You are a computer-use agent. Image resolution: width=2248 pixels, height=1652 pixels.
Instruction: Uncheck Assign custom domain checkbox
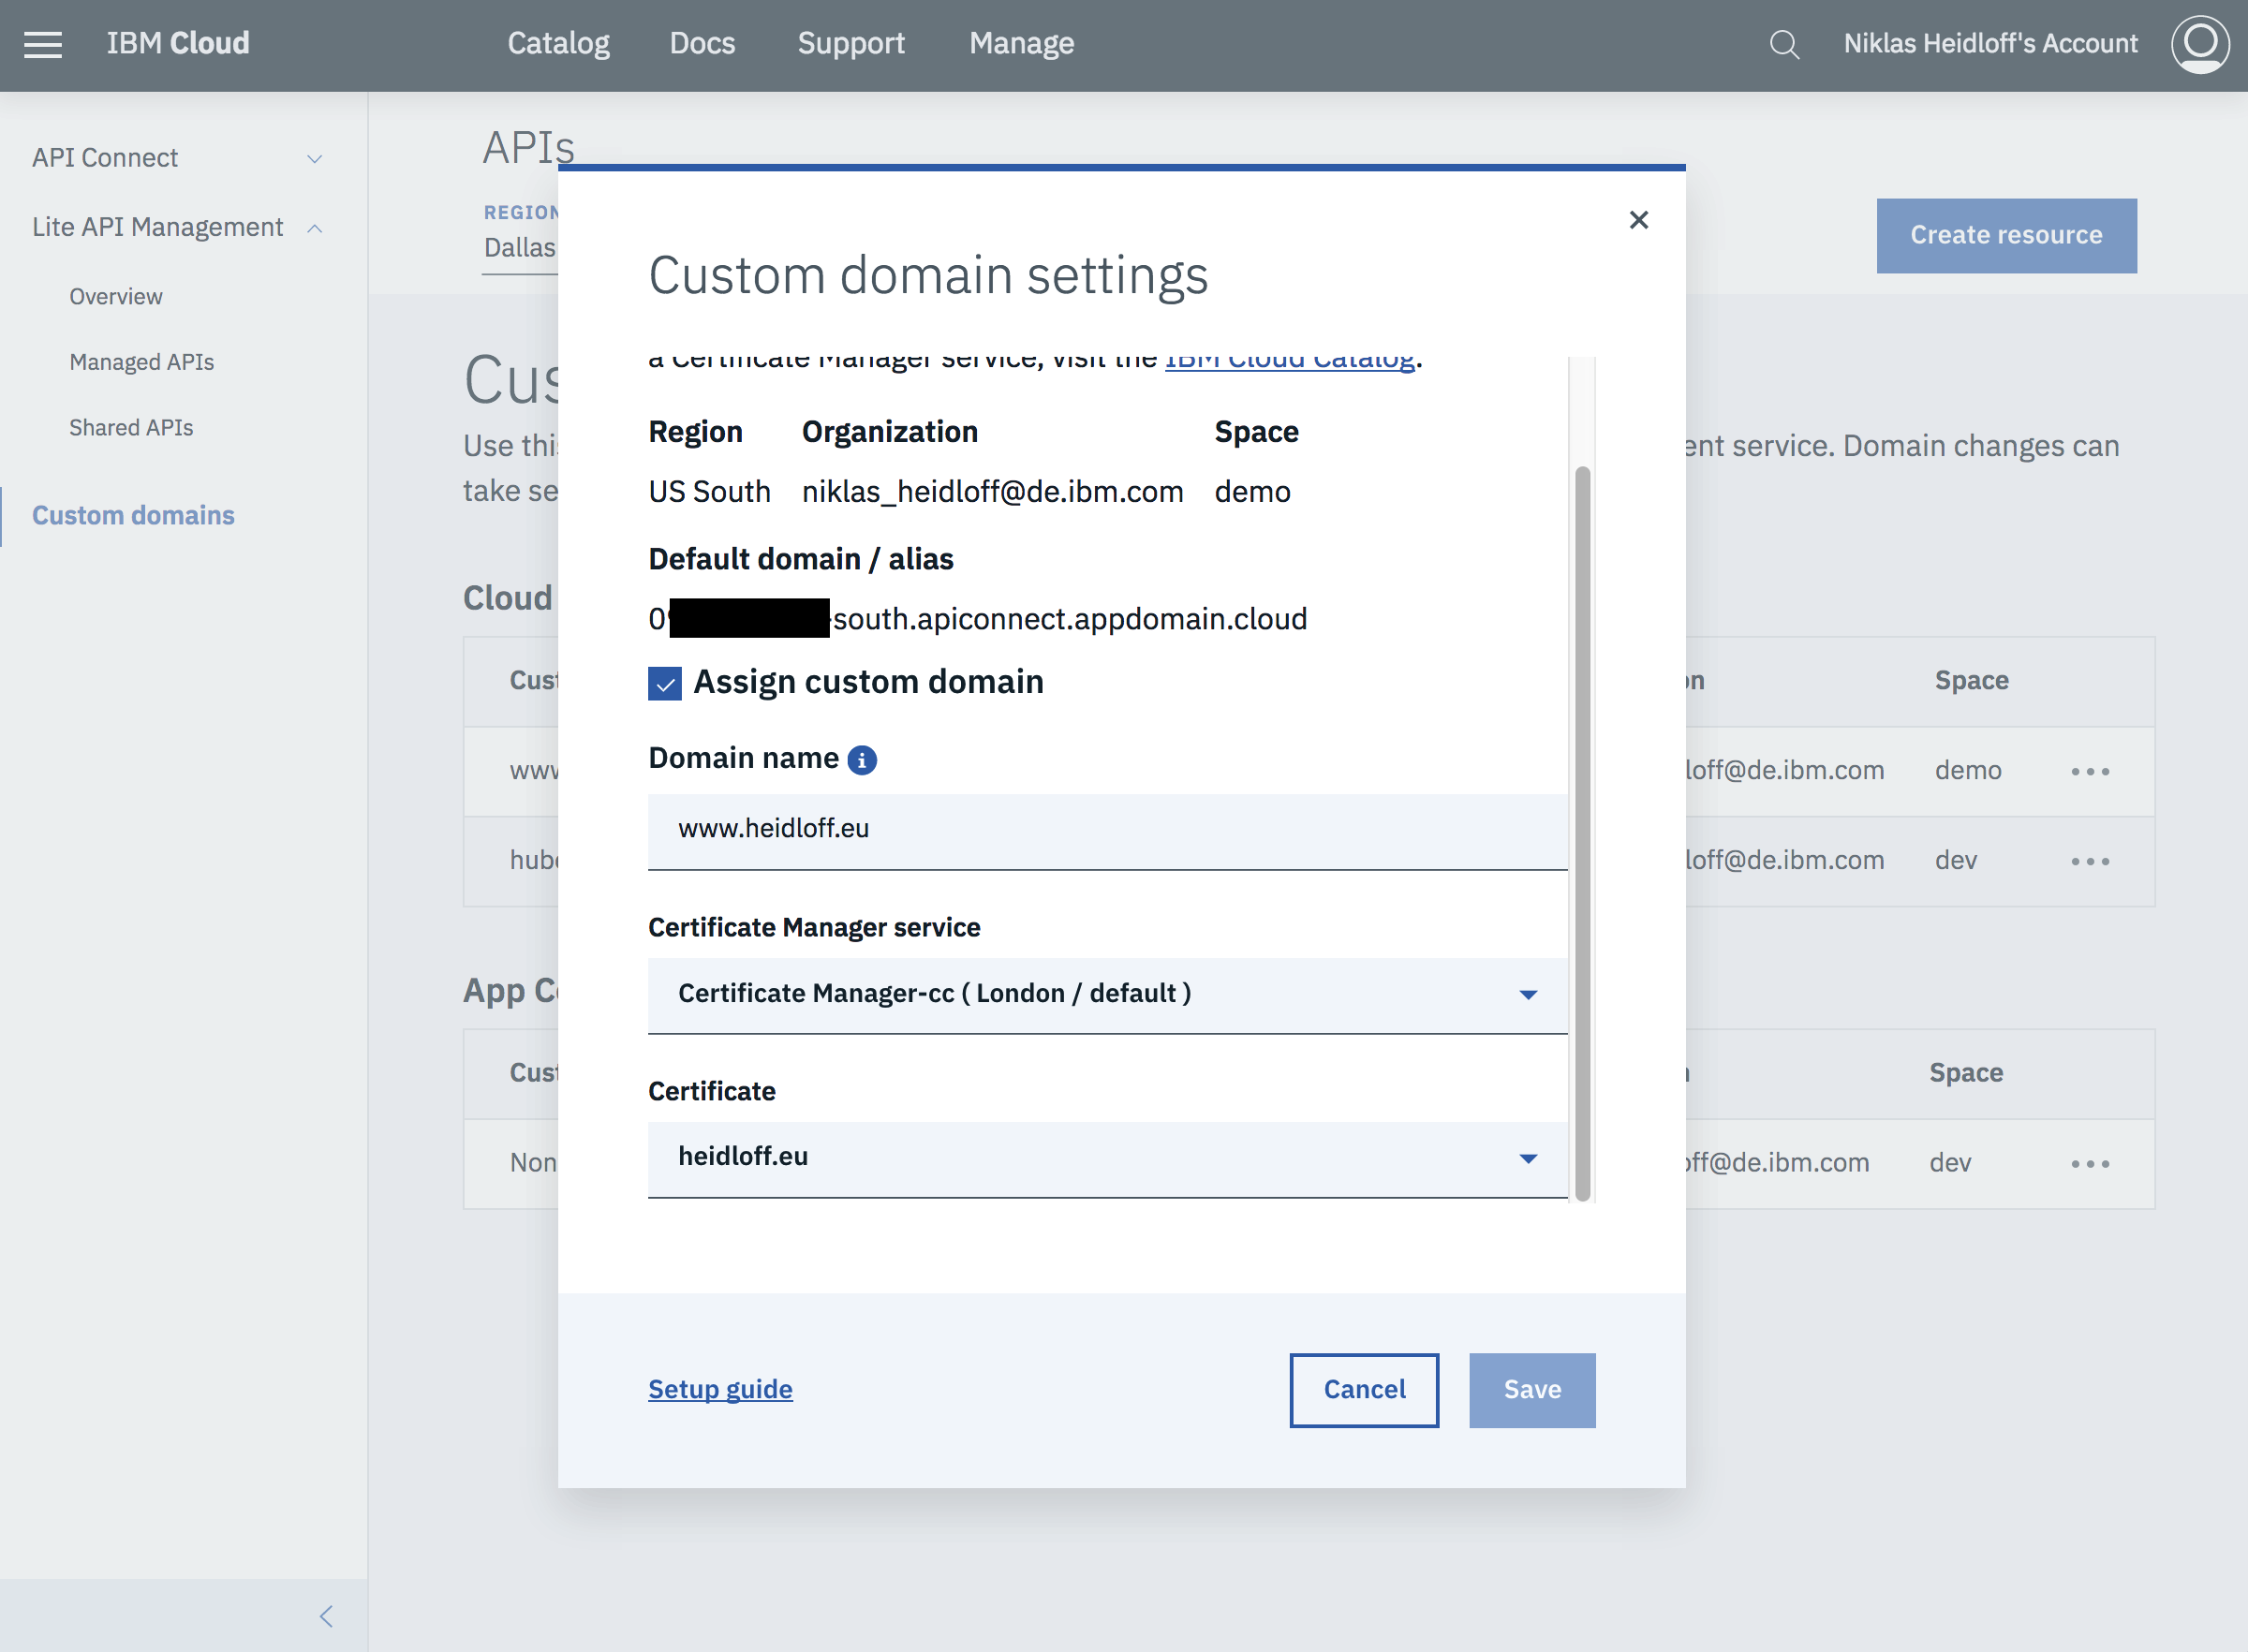(665, 684)
